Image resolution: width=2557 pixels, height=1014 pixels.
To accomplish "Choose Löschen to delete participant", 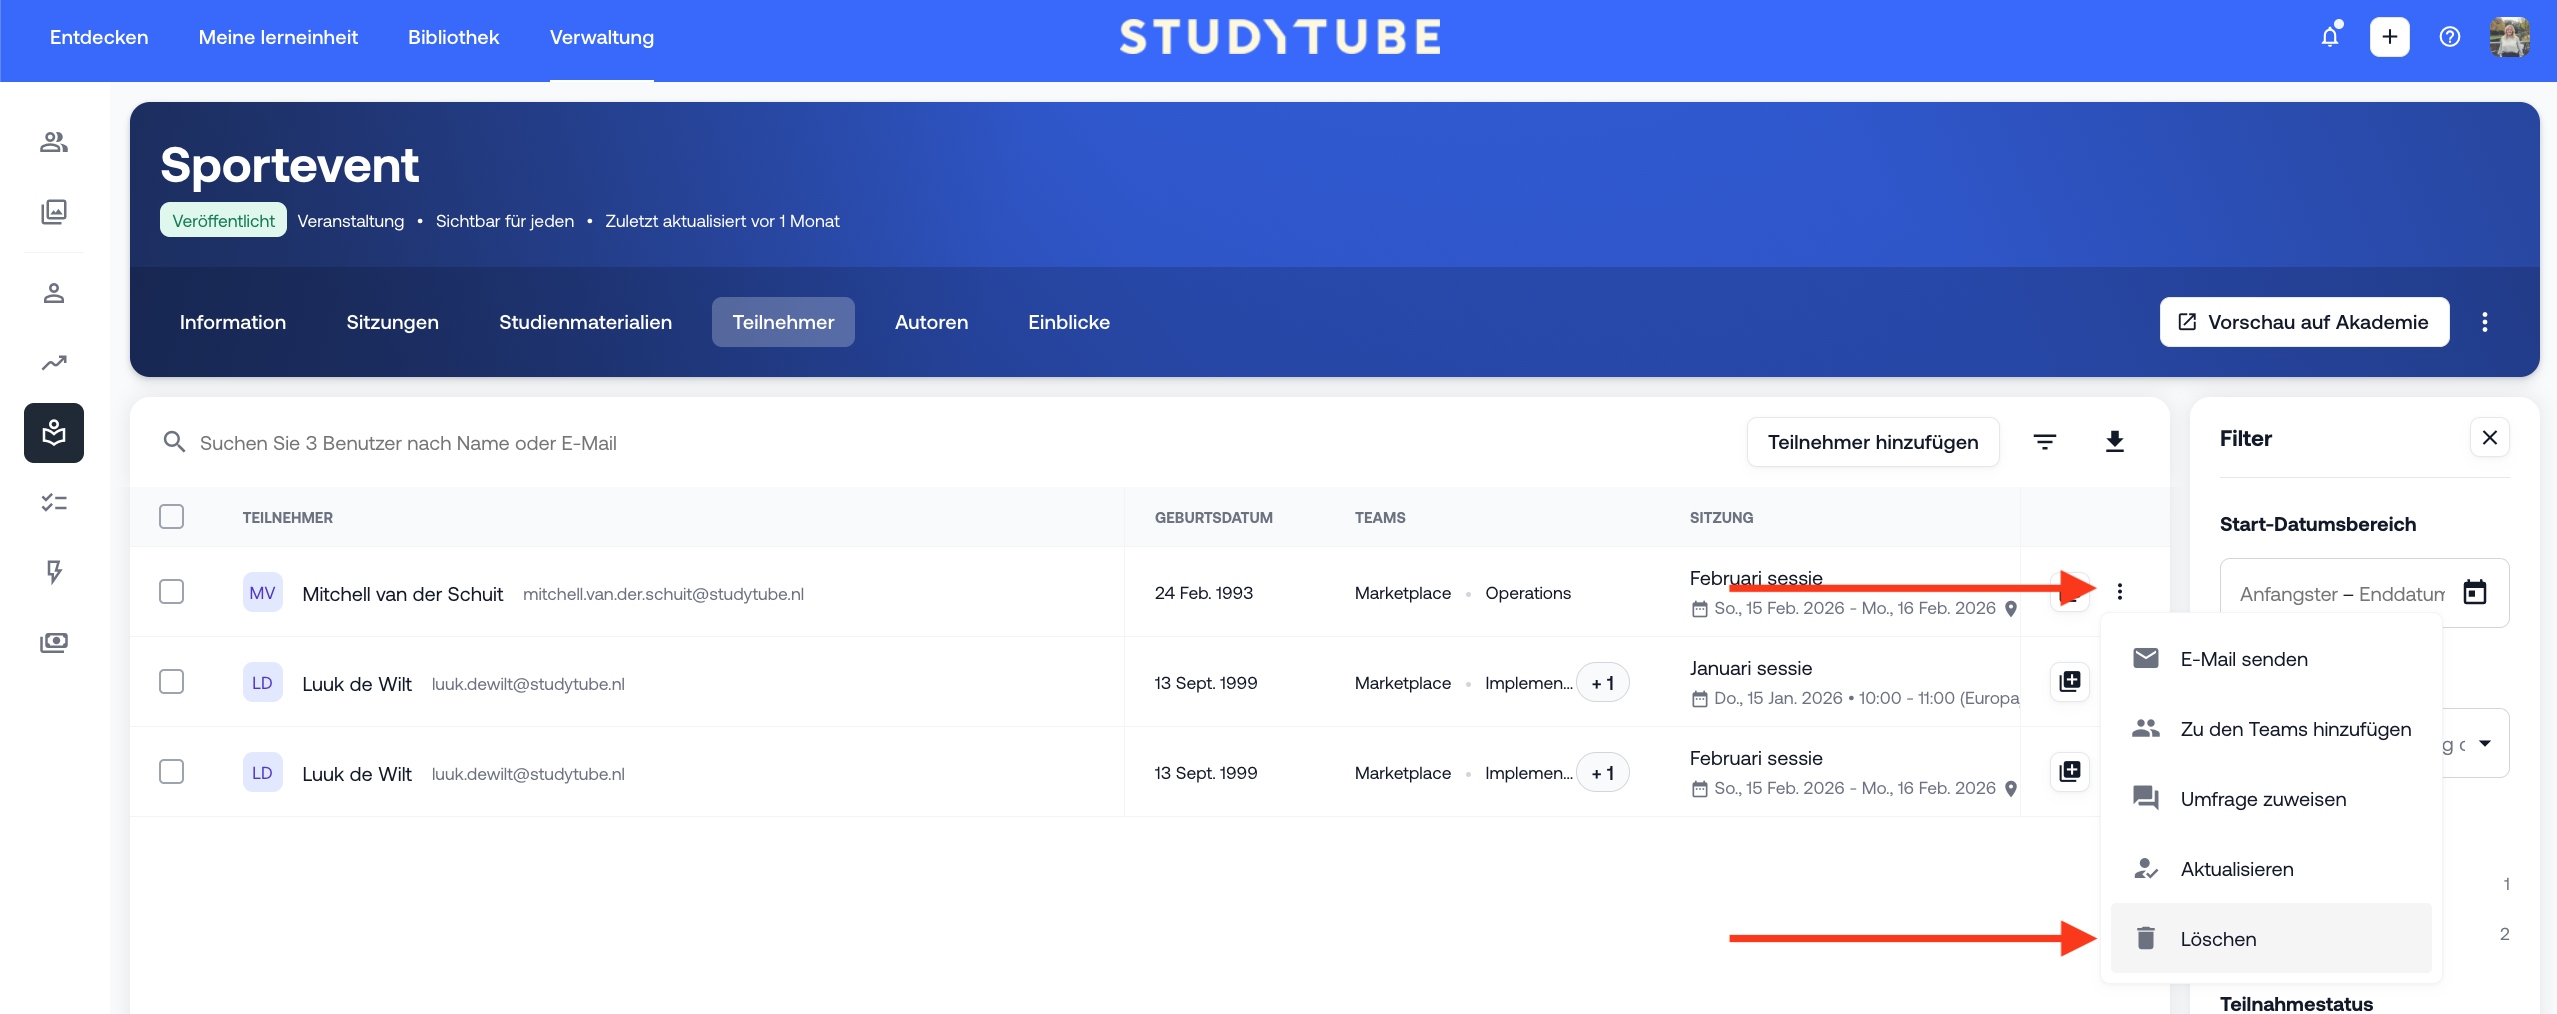I will (x=2271, y=938).
